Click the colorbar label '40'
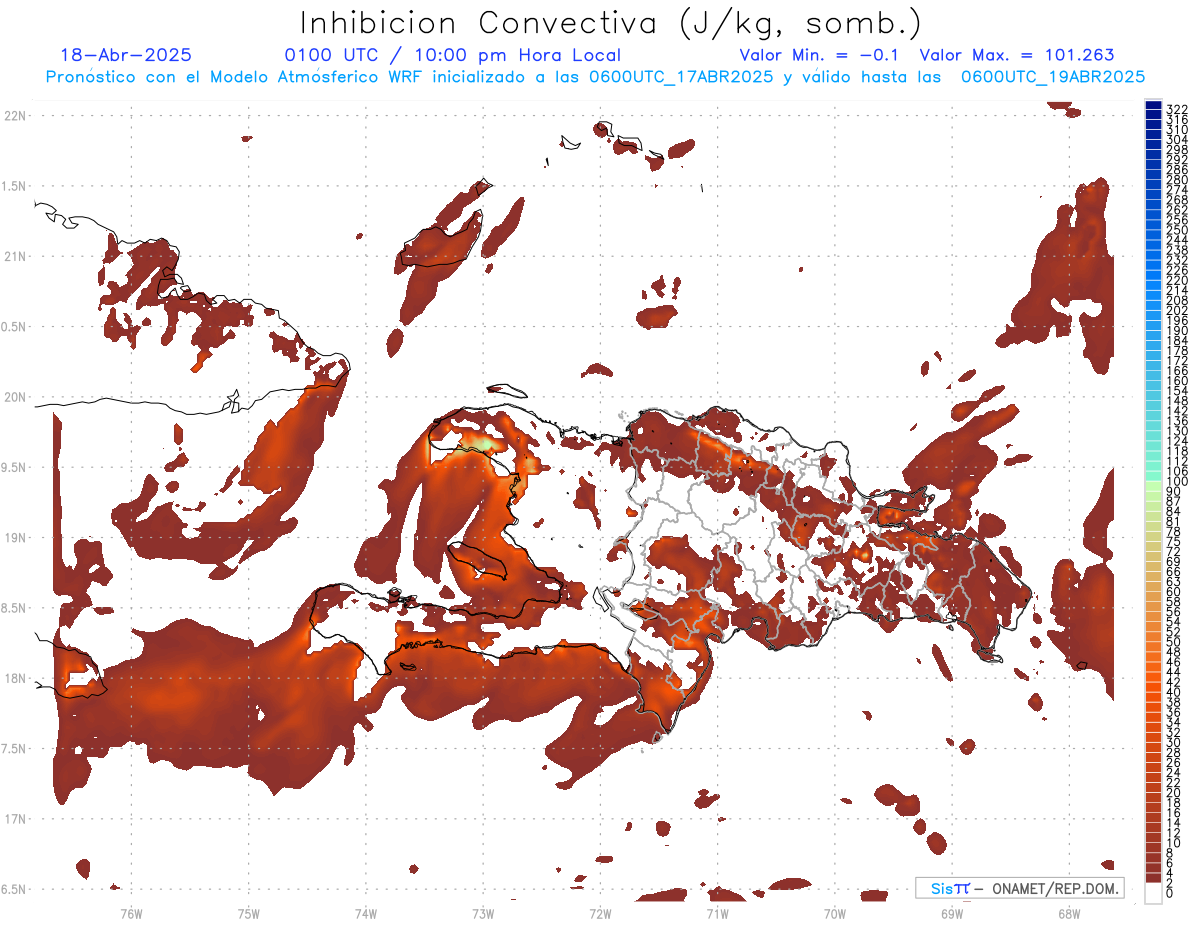This screenshot has height=927, width=1200. 1174,692
